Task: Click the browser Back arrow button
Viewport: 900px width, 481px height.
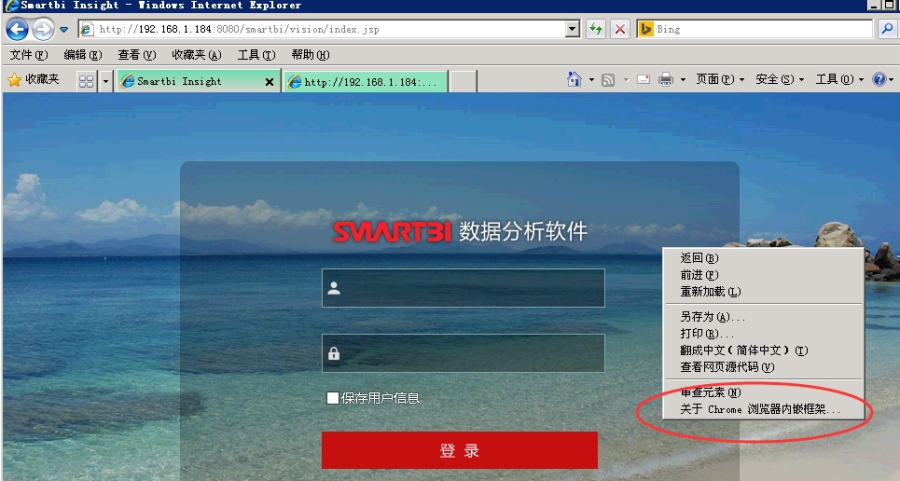Action: click(x=17, y=29)
